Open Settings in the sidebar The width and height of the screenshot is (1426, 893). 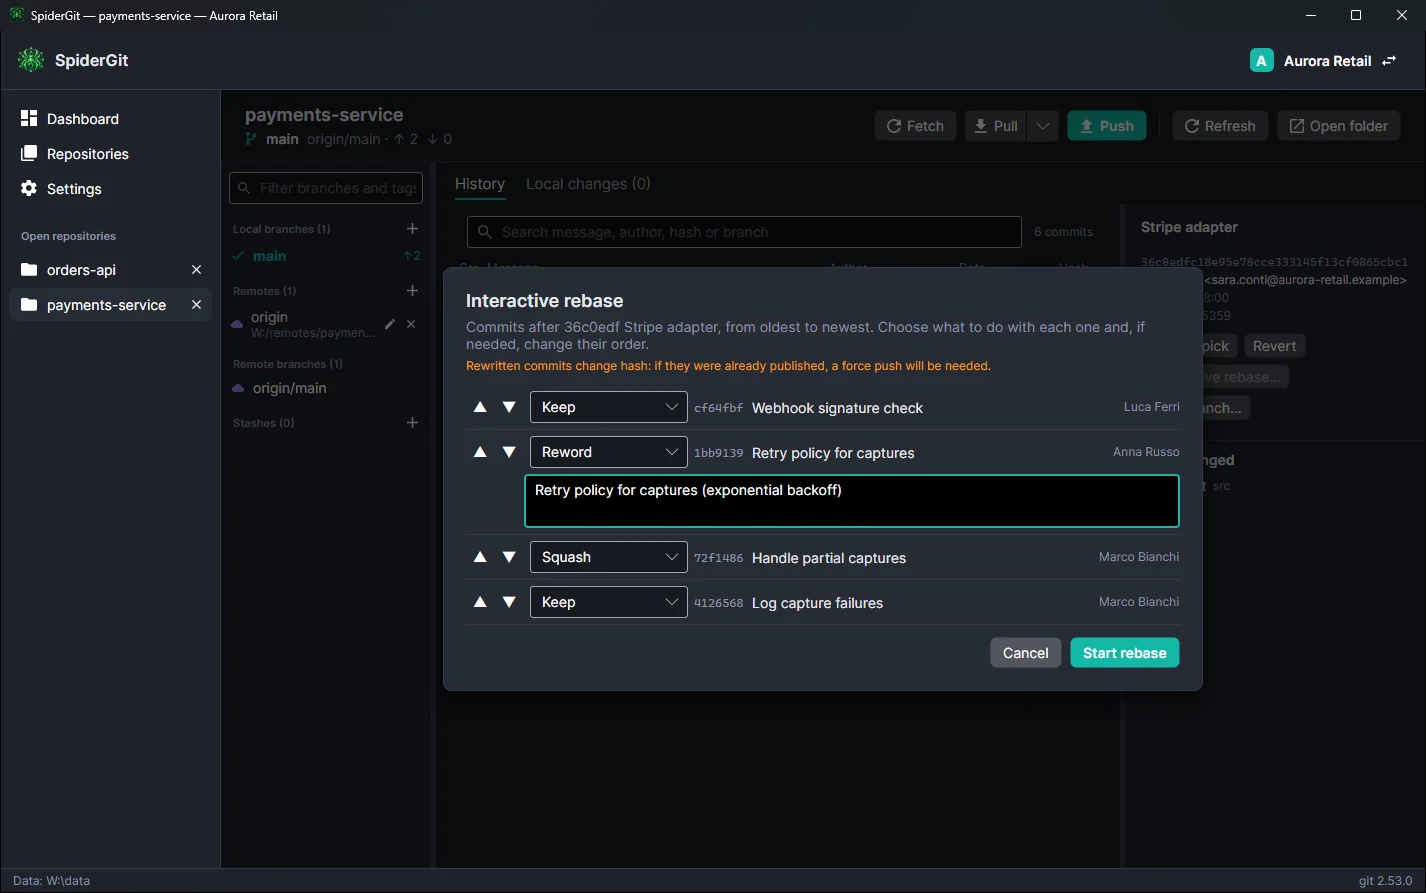pyautogui.click(x=110, y=189)
